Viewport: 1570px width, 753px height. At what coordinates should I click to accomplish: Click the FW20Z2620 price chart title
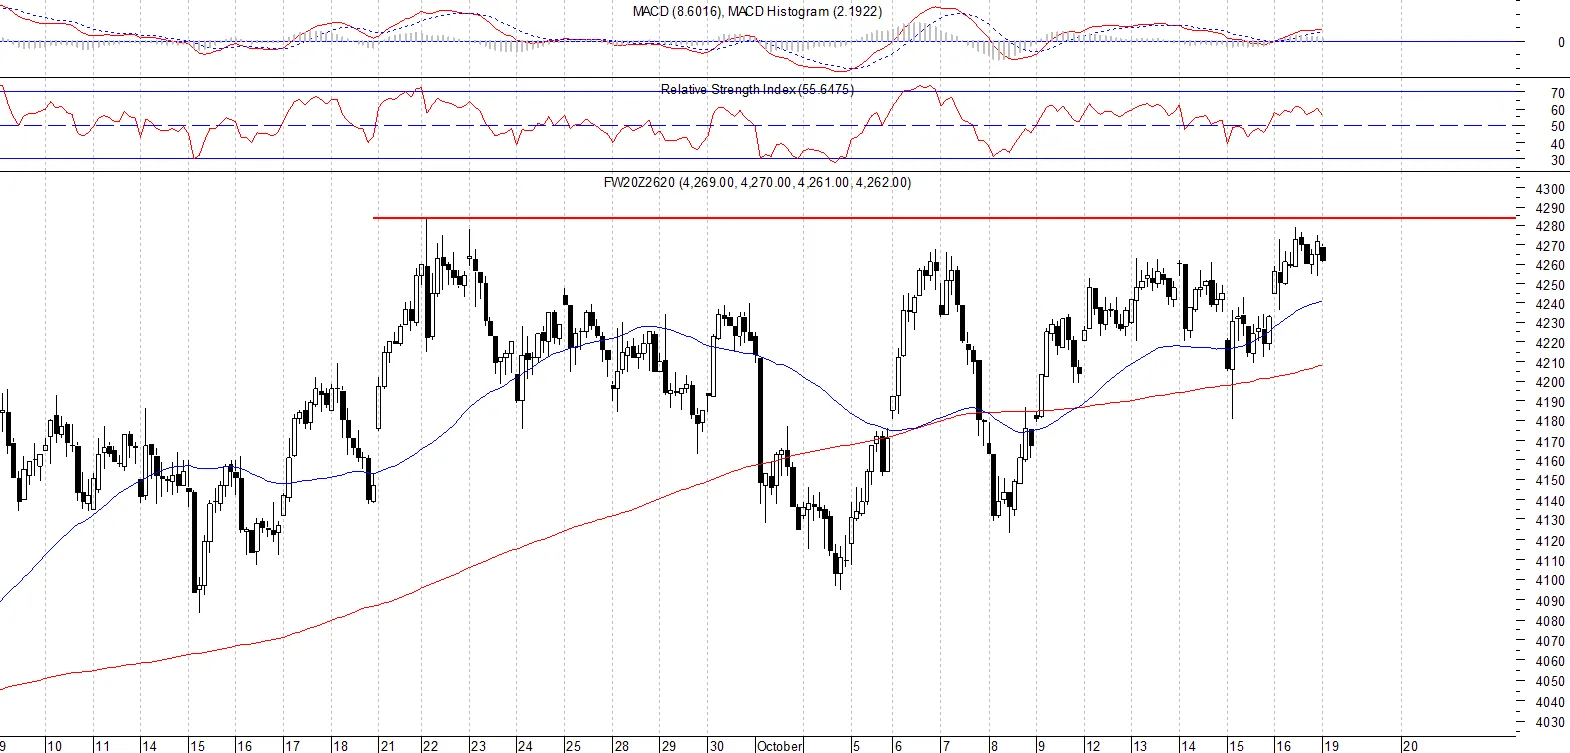click(757, 182)
